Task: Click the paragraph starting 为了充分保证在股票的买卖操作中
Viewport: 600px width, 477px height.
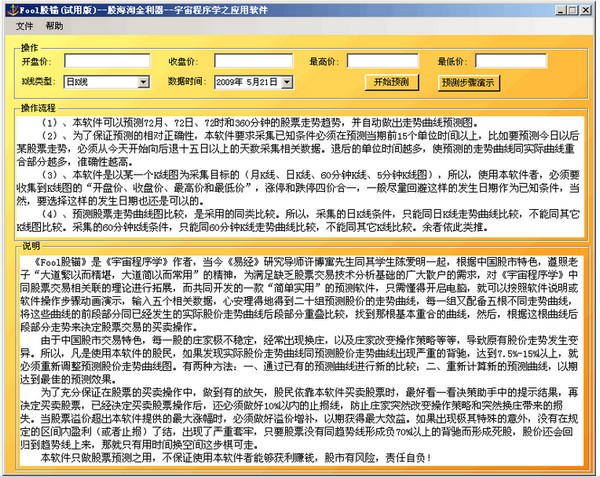Action: (299, 418)
